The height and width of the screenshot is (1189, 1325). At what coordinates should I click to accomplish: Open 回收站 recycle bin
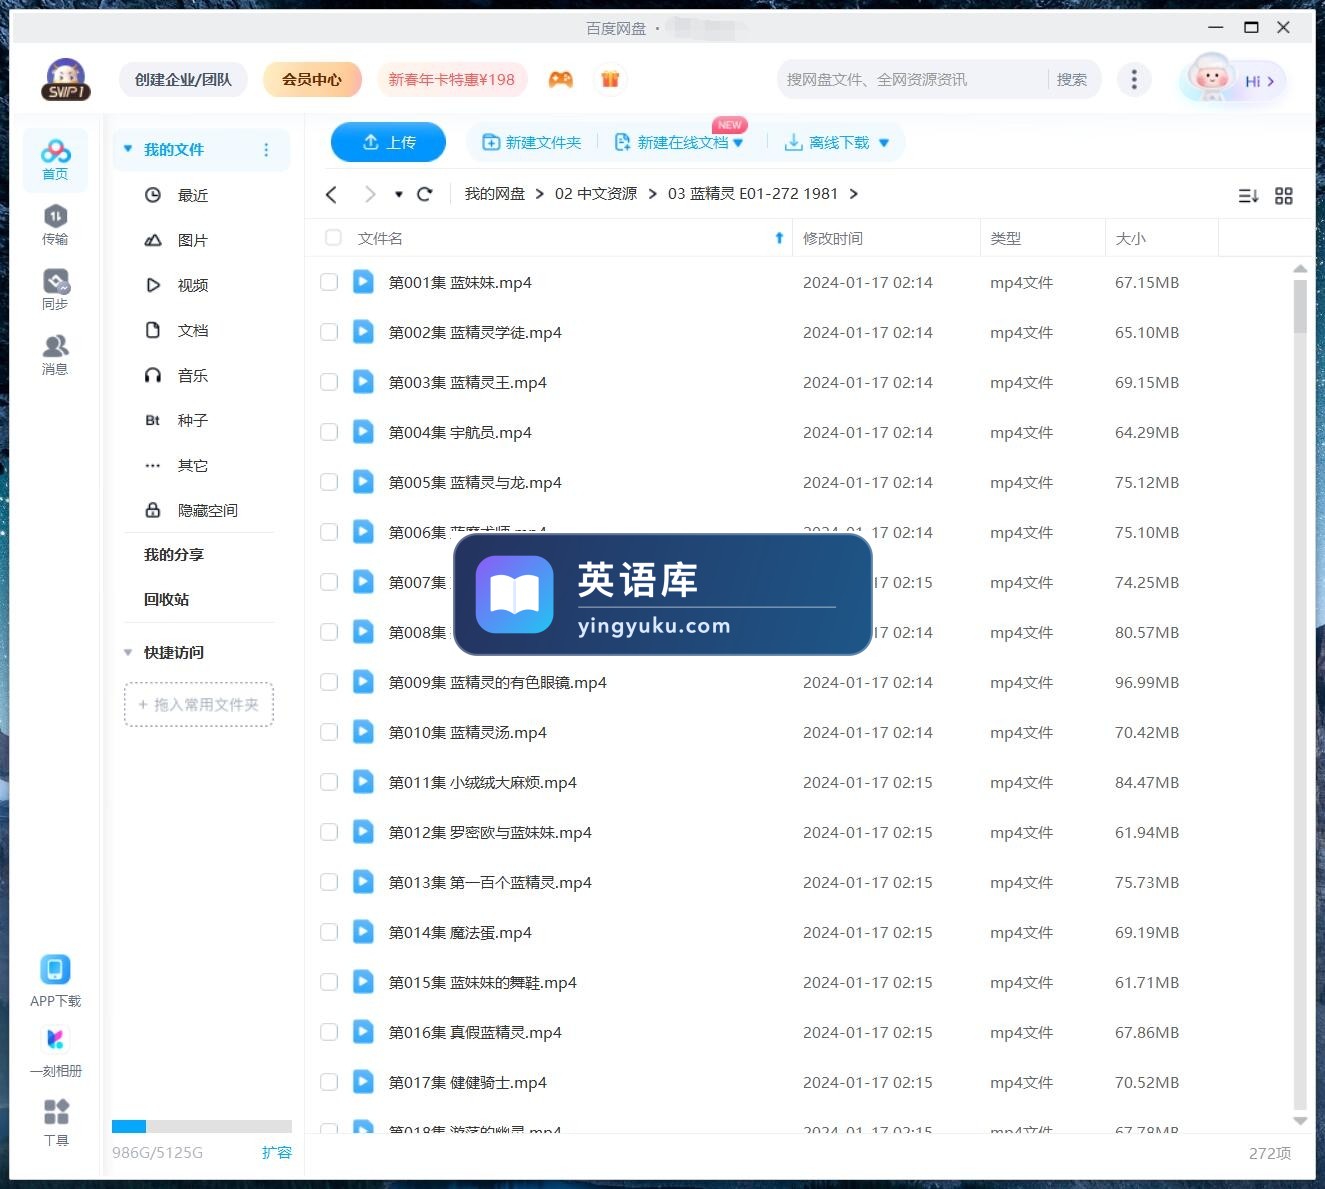(166, 599)
